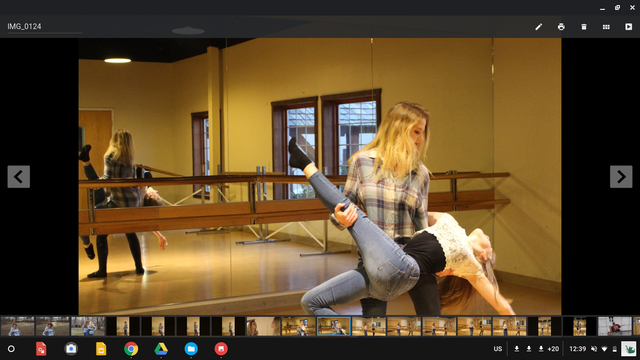Open the very first filmstrip thumbnail
Viewport: 640px width, 360px height.
[18, 327]
